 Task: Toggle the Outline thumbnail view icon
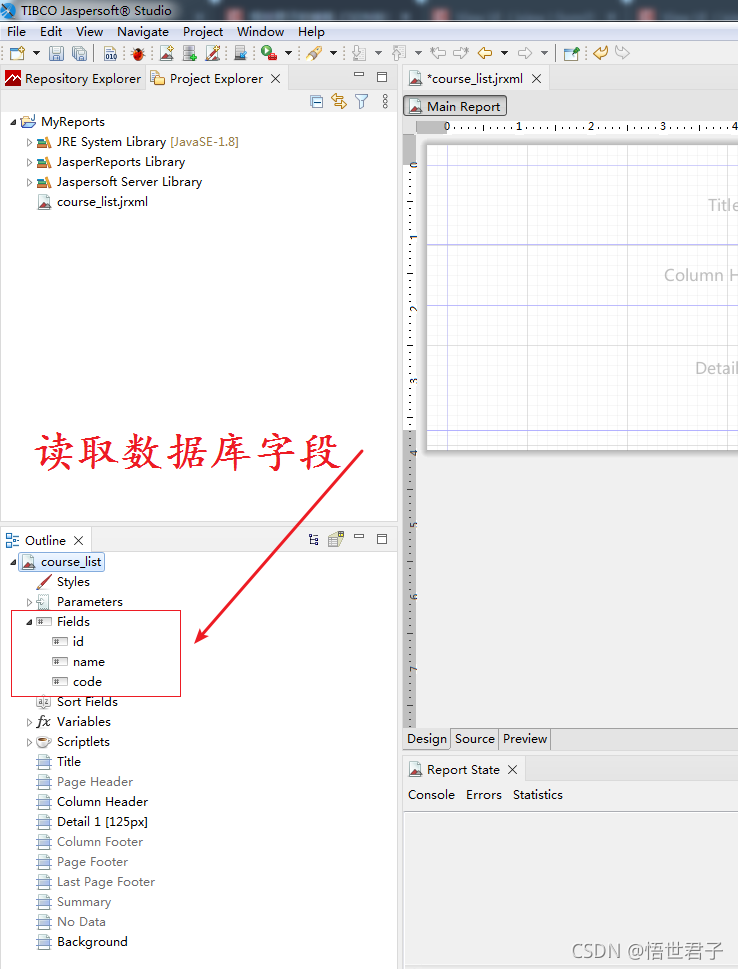click(336, 539)
